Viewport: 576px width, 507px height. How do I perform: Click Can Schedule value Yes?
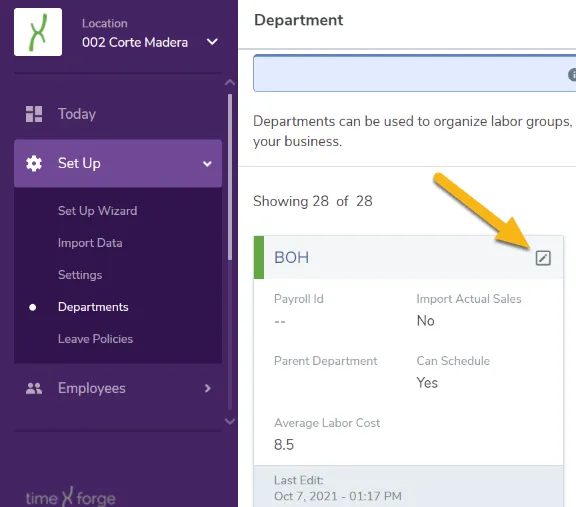click(427, 383)
